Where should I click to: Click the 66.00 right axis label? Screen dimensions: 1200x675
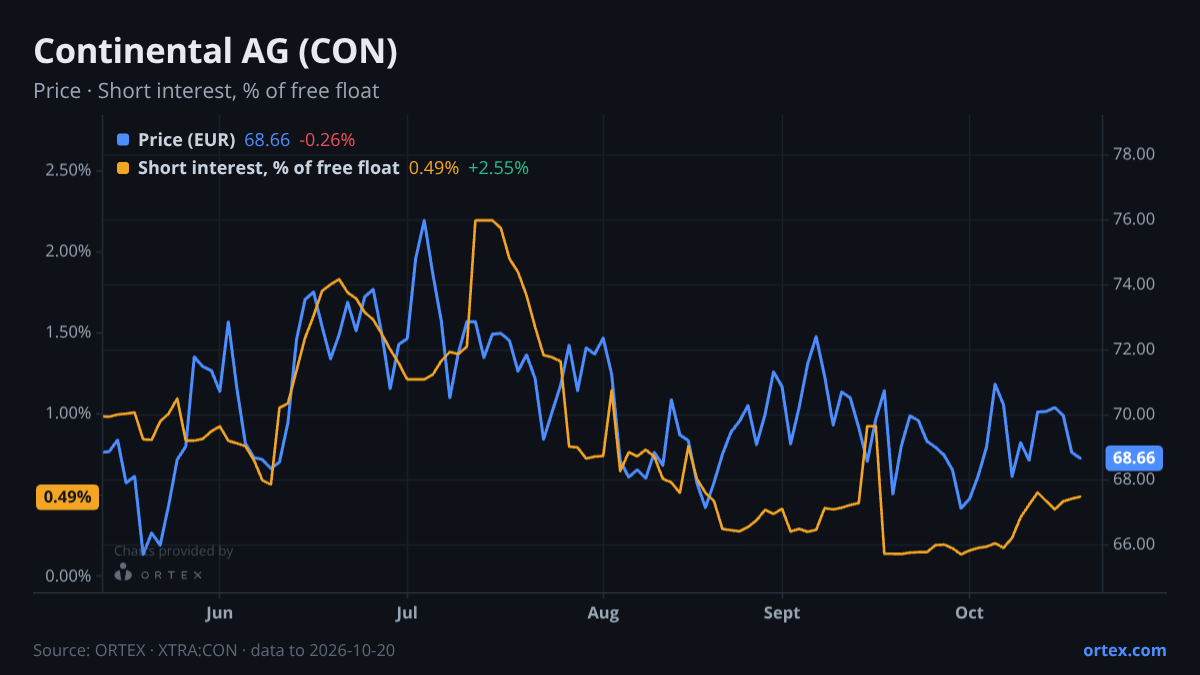click(1133, 544)
